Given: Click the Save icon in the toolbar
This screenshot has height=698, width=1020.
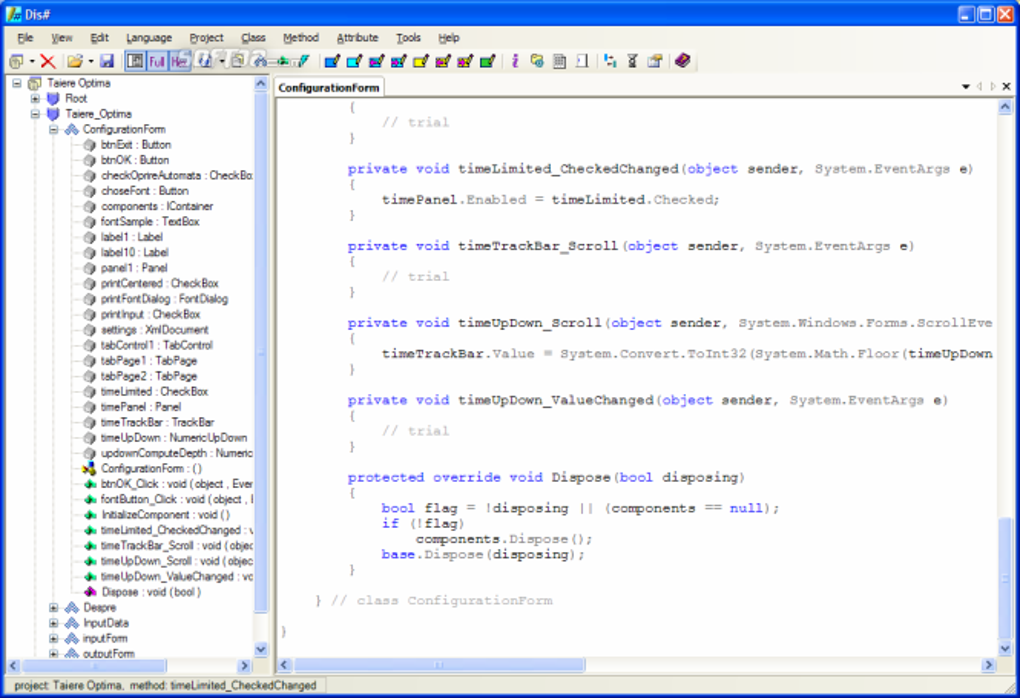Looking at the screenshot, I should pyautogui.click(x=107, y=60).
